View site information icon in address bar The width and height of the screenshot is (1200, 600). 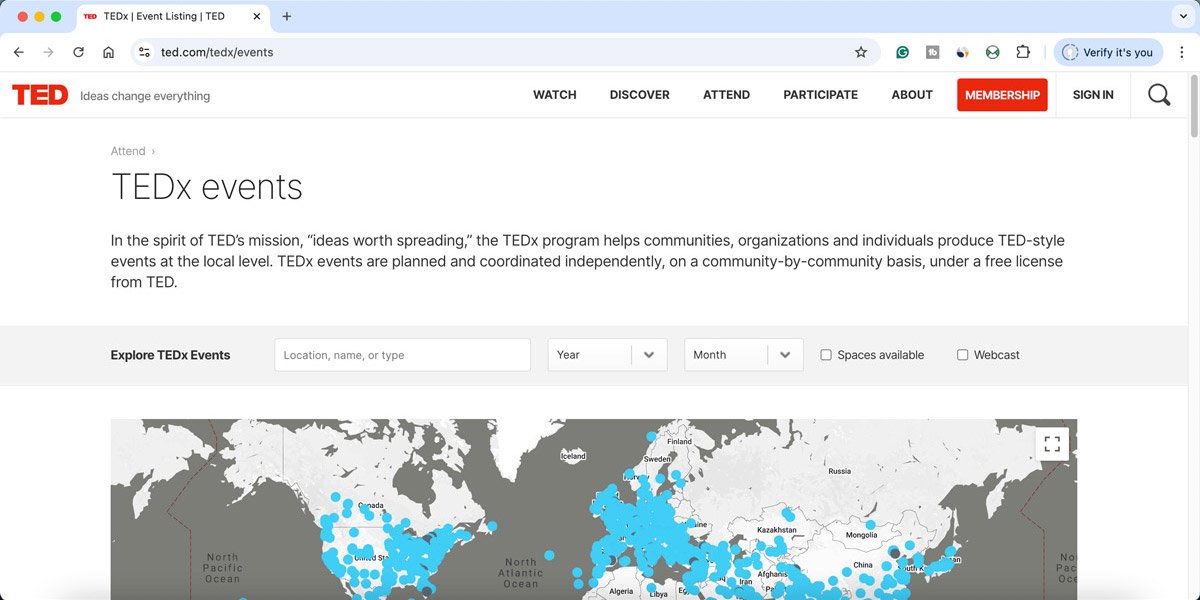tap(144, 52)
